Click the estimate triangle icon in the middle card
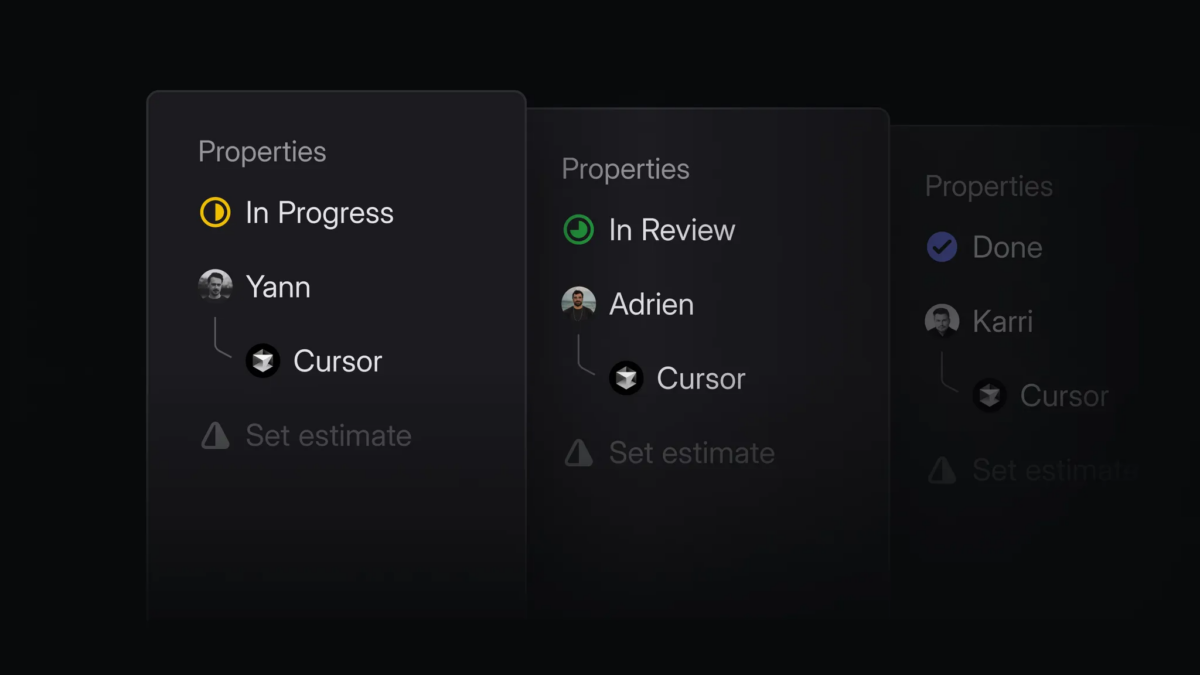The image size is (1200, 675). (x=578, y=452)
